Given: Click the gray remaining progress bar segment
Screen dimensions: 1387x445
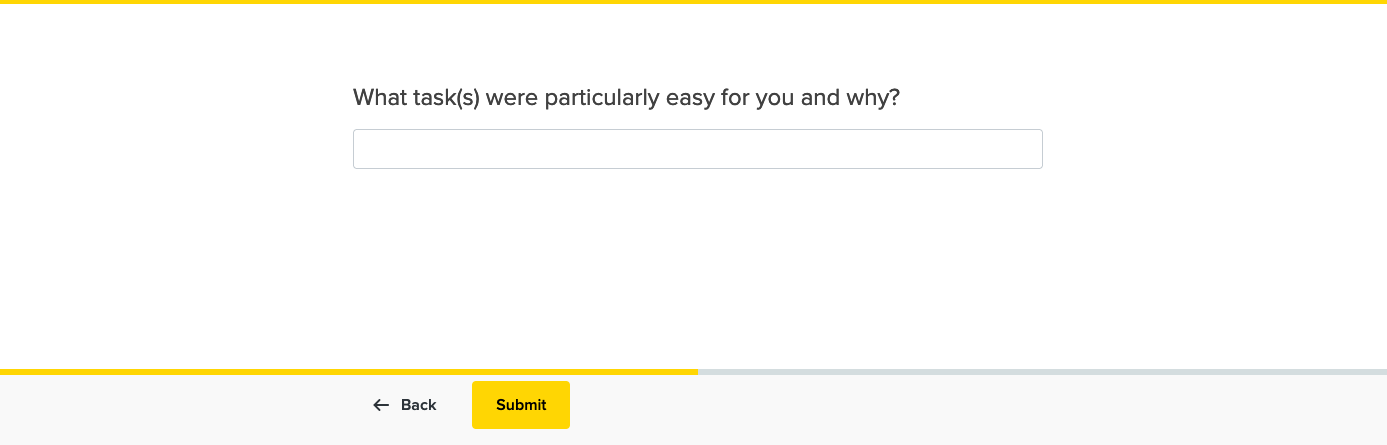Looking at the screenshot, I should (x=1041, y=372).
